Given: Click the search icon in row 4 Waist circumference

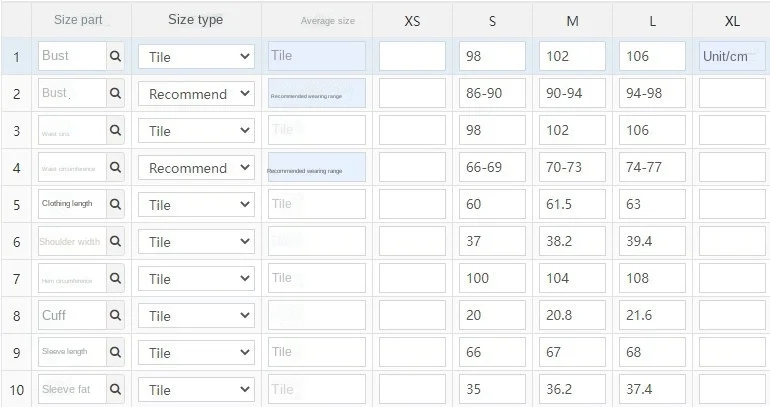Looking at the screenshot, I should click(x=115, y=168).
